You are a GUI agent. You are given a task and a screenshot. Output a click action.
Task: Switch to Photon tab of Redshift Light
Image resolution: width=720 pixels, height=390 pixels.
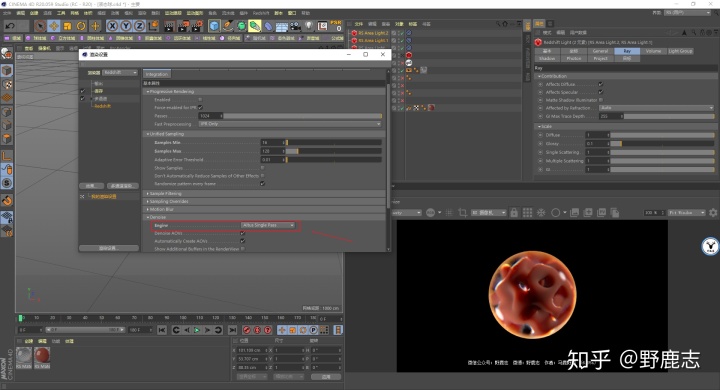574,58
